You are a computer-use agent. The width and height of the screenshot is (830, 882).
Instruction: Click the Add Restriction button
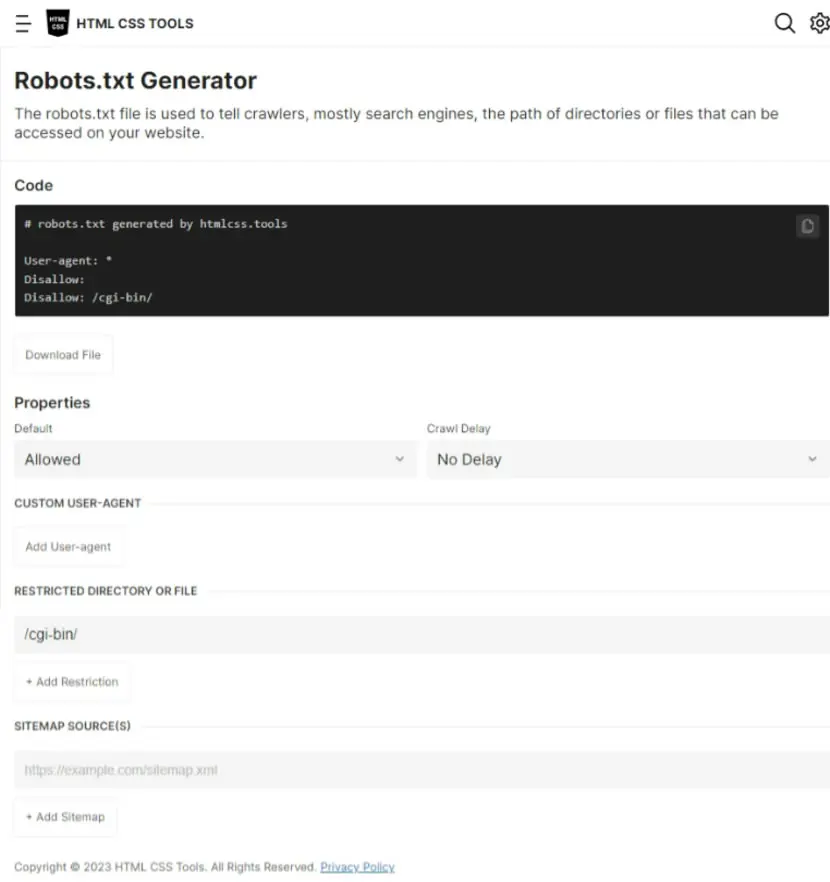click(x=72, y=682)
